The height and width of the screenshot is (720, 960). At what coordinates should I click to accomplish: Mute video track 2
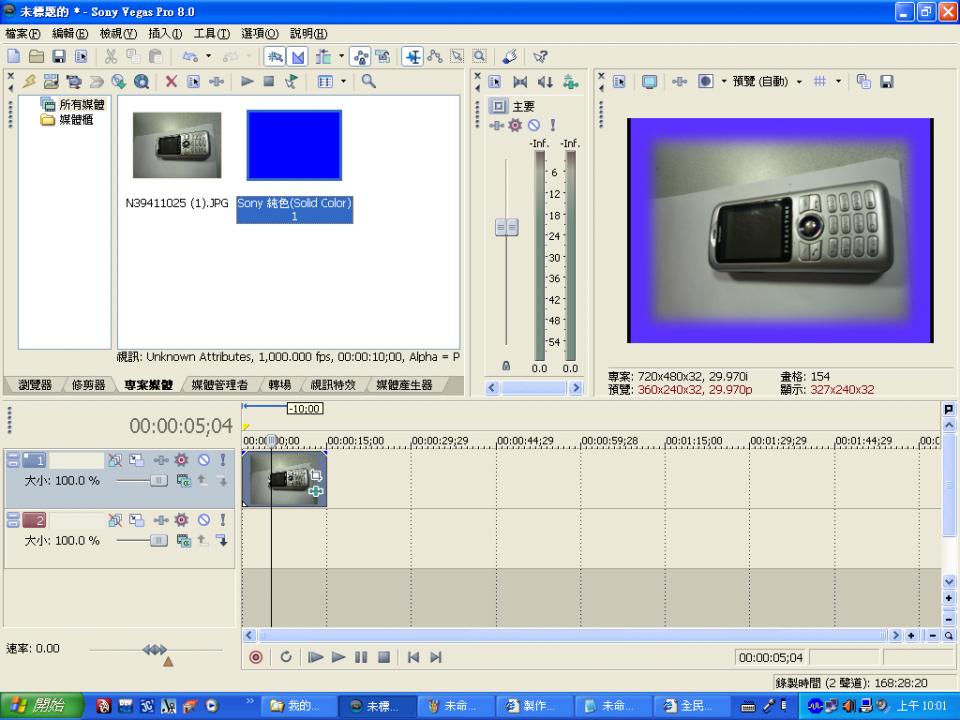tap(203, 520)
